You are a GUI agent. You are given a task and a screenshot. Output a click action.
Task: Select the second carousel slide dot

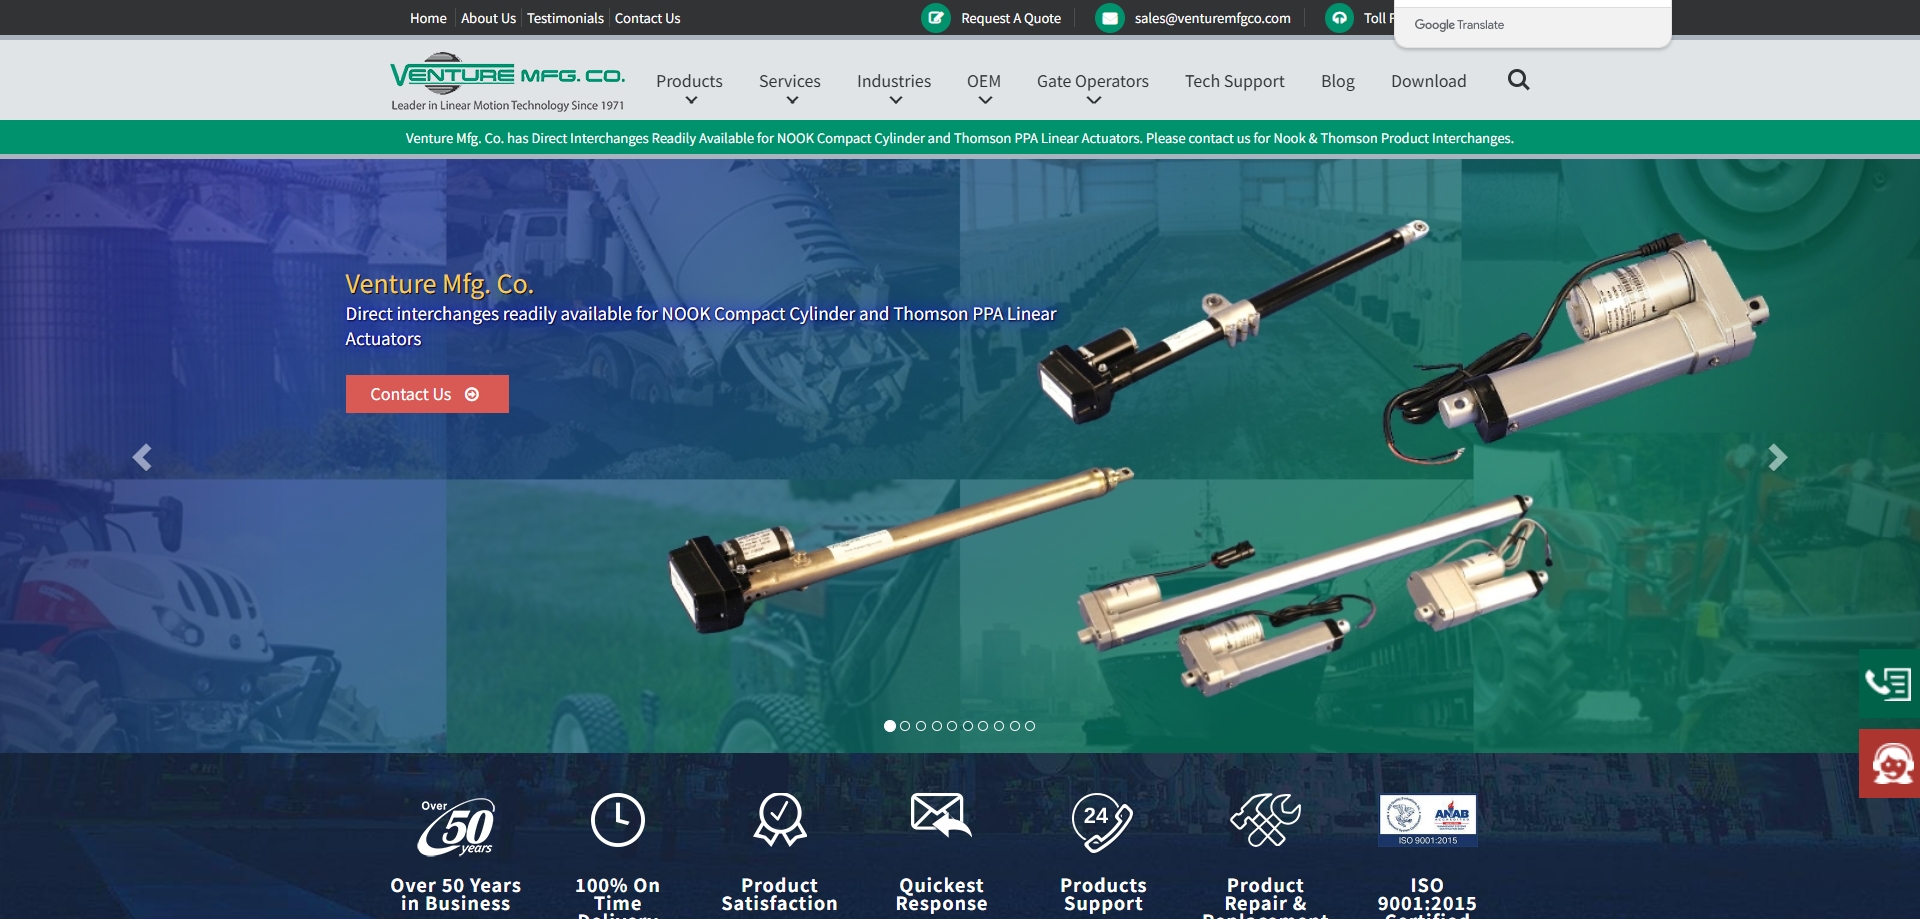pyautogui.click(x=905, y=726)
